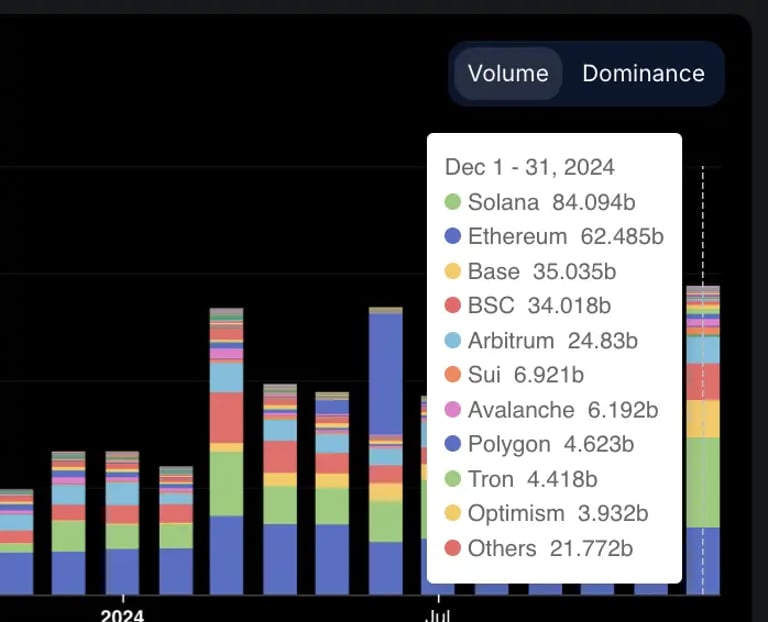768x622 pixels.
Task: Click the 'Avalanche 6.192b' tooltip entry
Action: point(551,409)
